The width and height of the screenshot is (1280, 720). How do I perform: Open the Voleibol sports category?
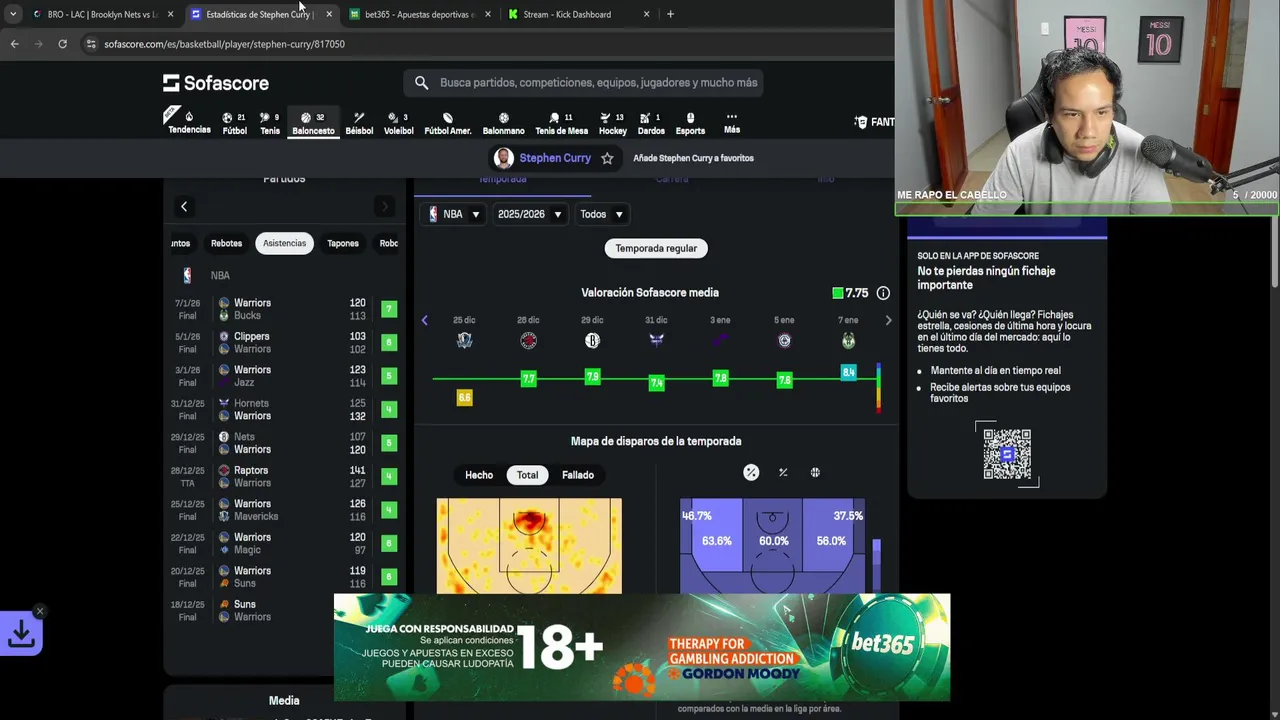pos(398,123)
